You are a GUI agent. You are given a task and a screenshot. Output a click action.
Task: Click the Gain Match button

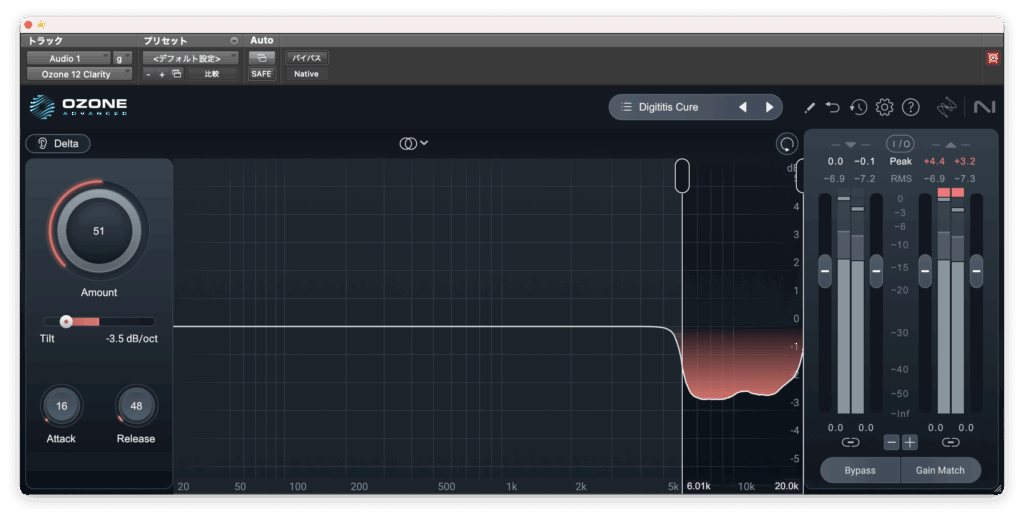(x=940, y=470)
